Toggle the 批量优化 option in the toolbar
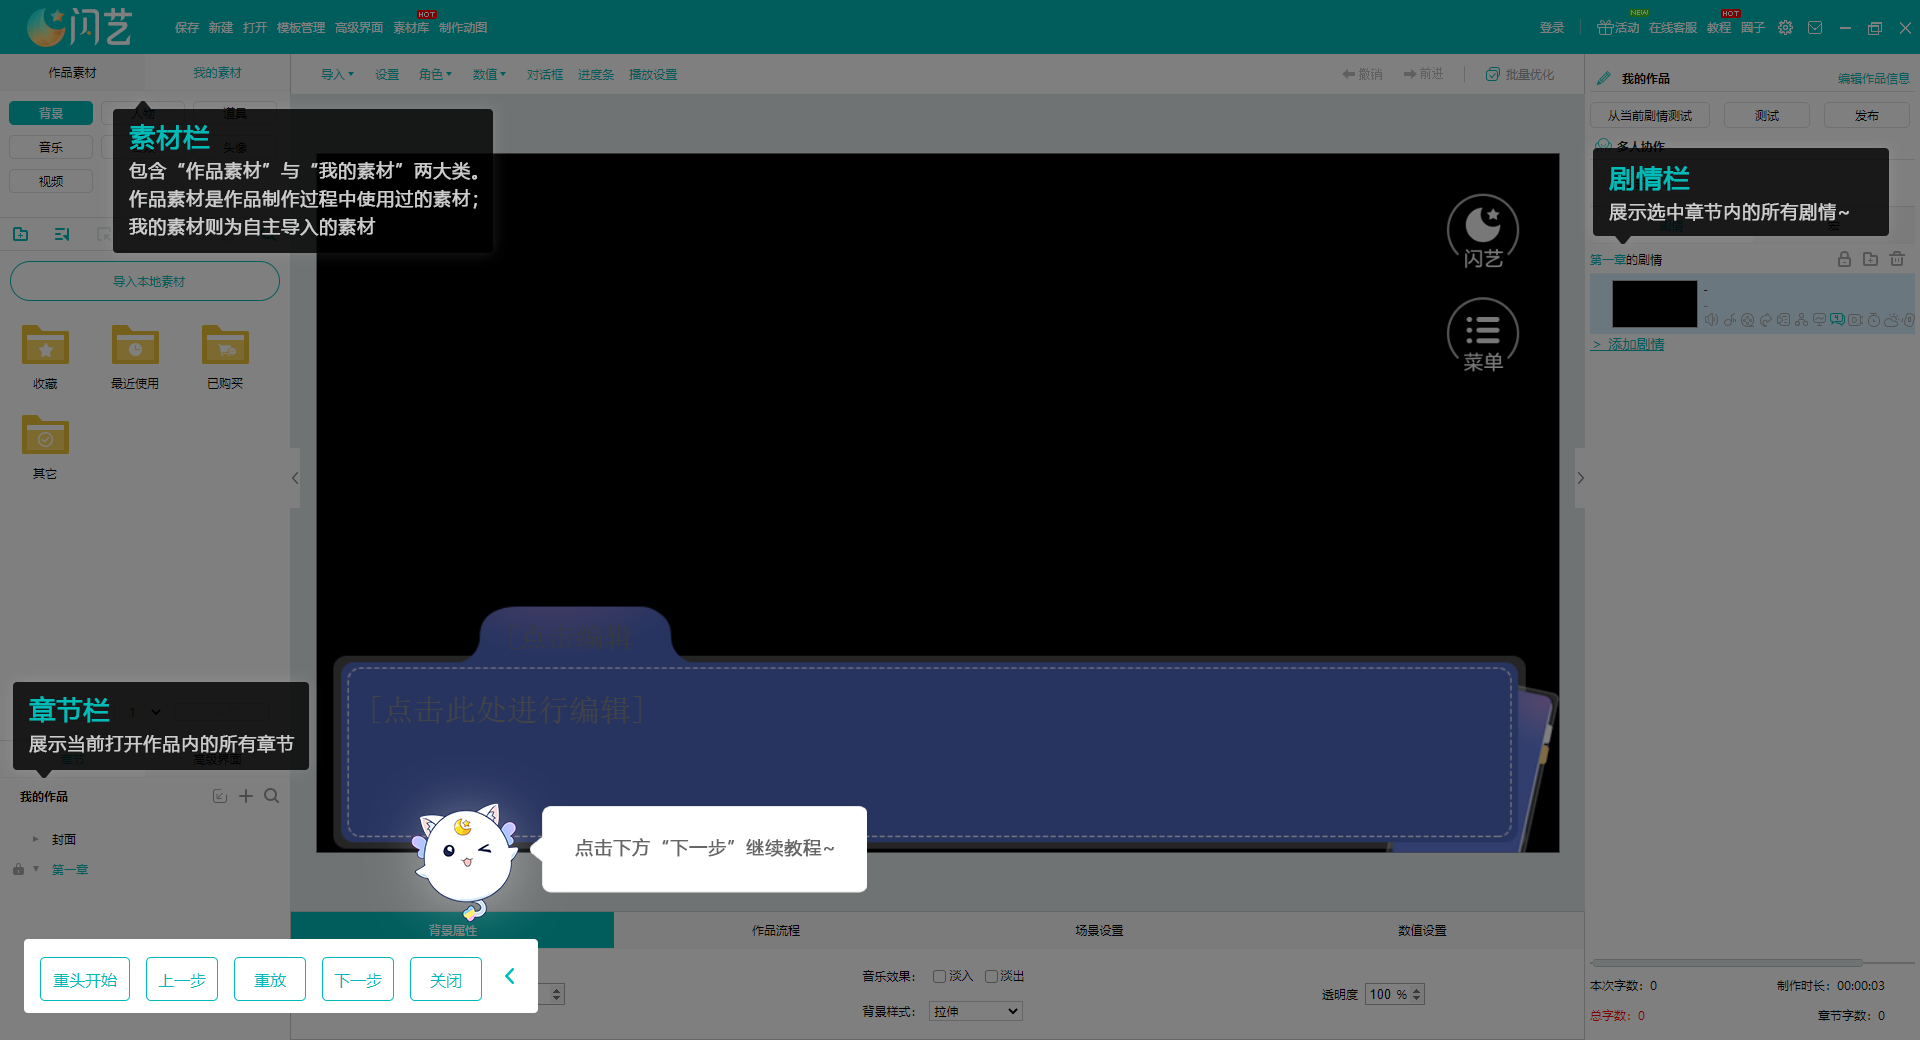The height and width of the screenshot is (1040, 1920). pyautogui.click(x=1520, y=74)
